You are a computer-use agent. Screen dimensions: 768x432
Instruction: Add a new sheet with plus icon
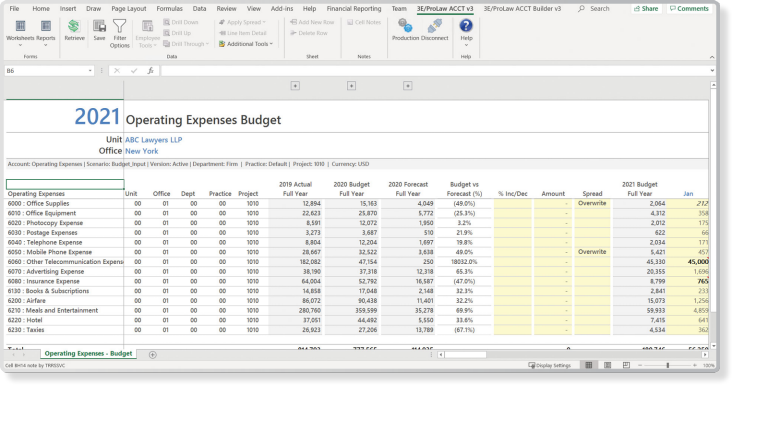(x=153, y=354)
